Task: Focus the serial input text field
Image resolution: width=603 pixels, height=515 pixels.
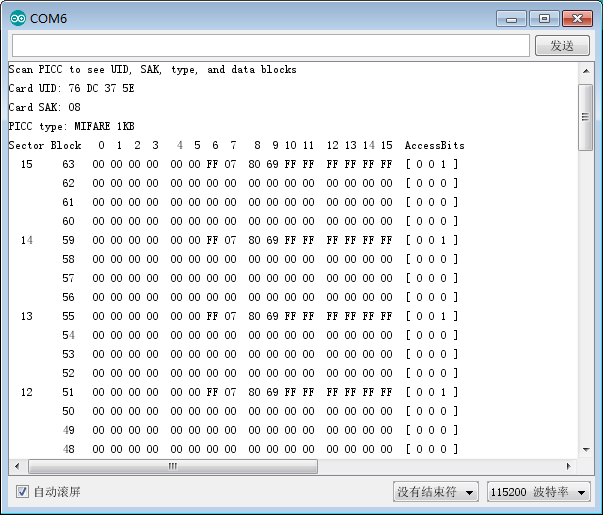Action: 271,45
